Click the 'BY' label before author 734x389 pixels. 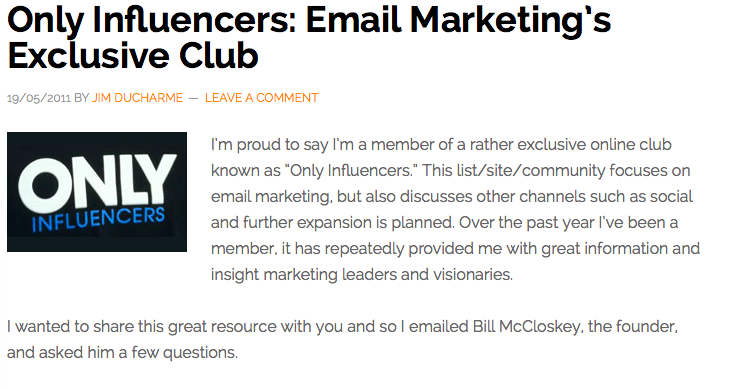(x=81, y=98)
